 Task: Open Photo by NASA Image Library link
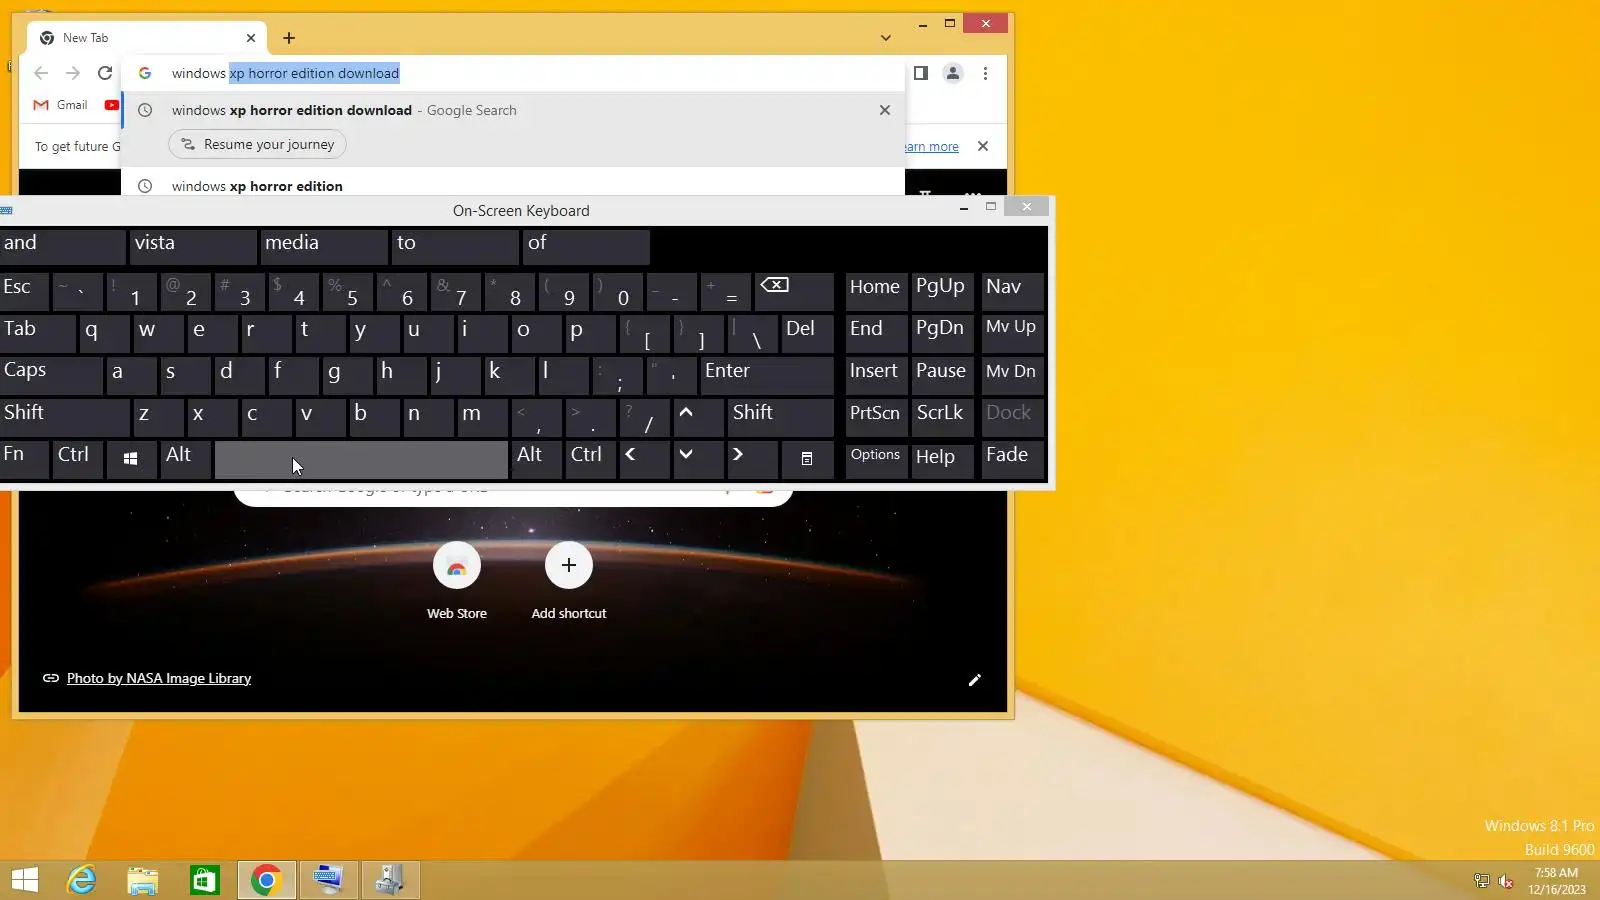(x=158, y=678)
